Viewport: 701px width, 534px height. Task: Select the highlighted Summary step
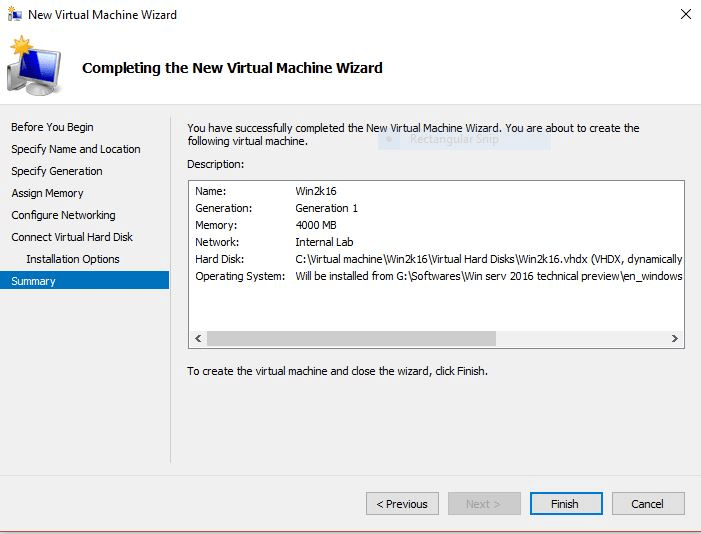34,281
